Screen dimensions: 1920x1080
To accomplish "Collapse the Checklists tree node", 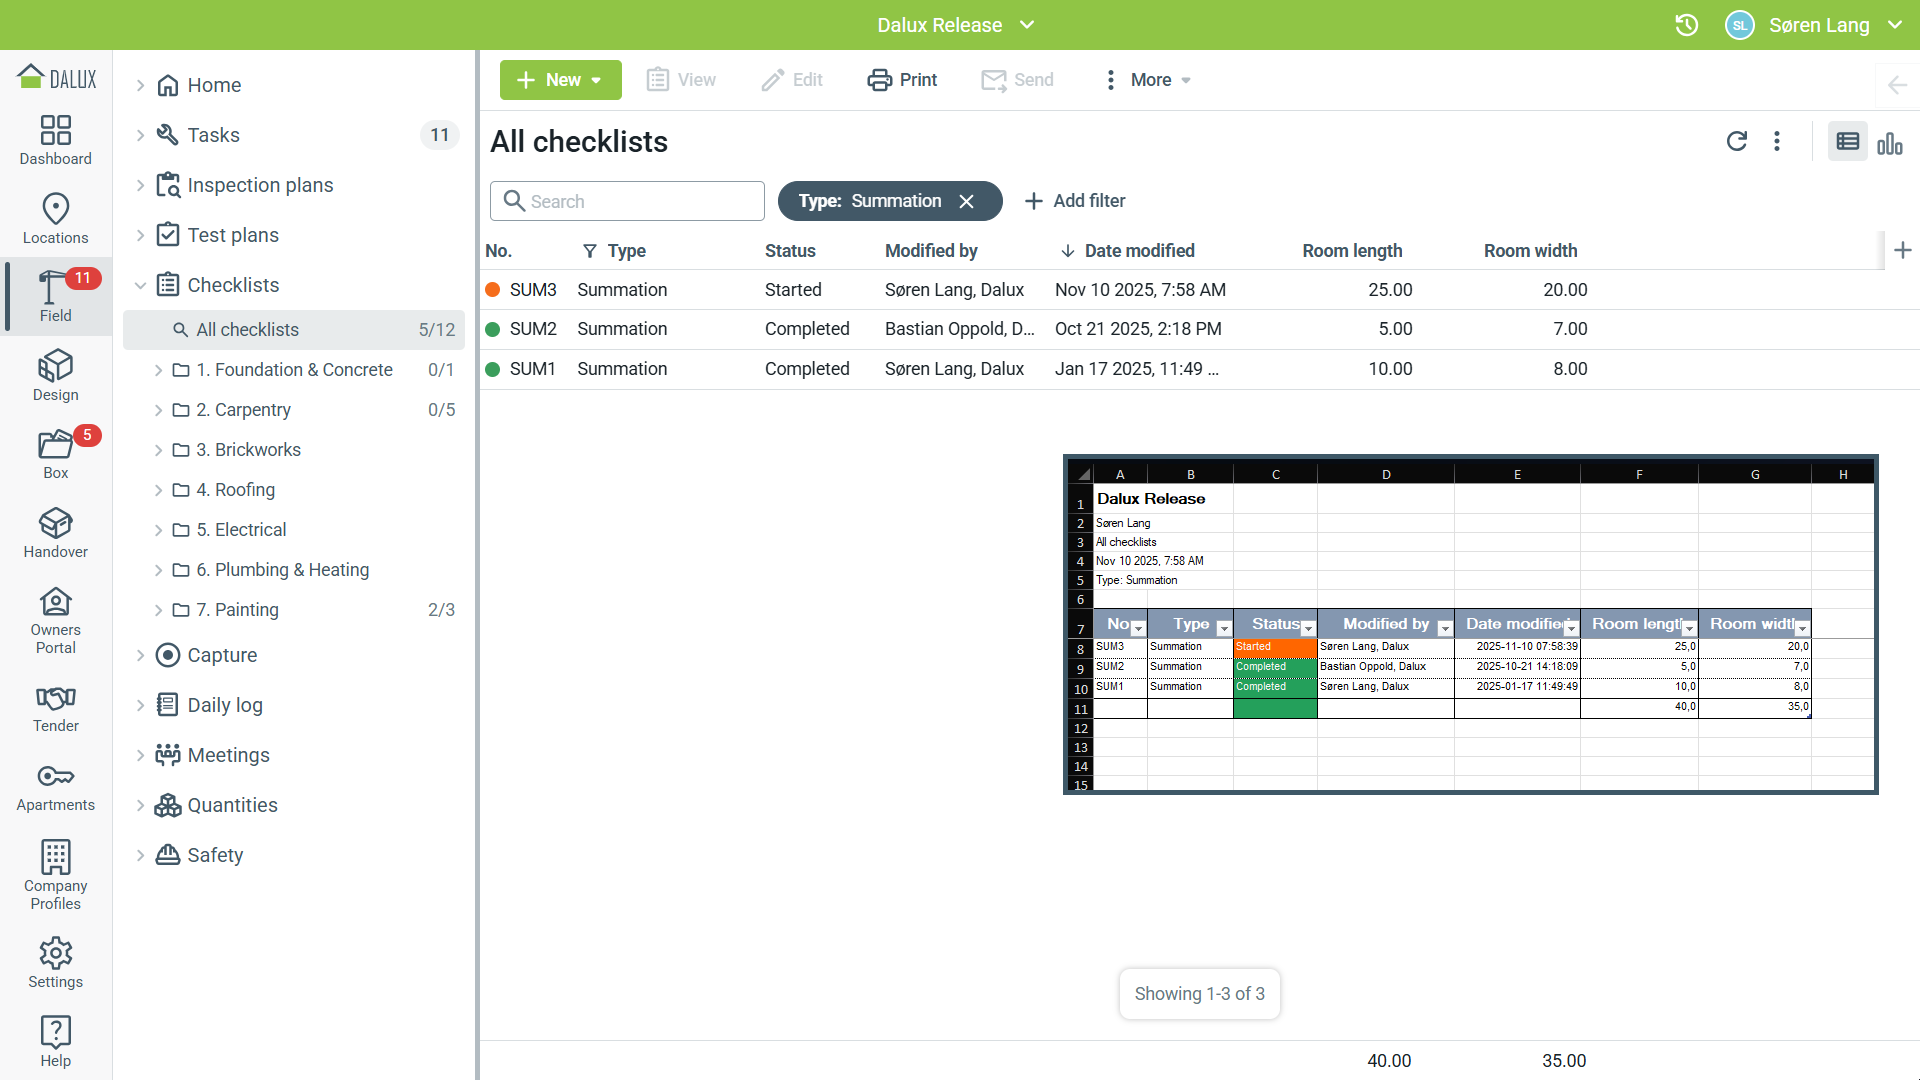I will pos(140,285).
